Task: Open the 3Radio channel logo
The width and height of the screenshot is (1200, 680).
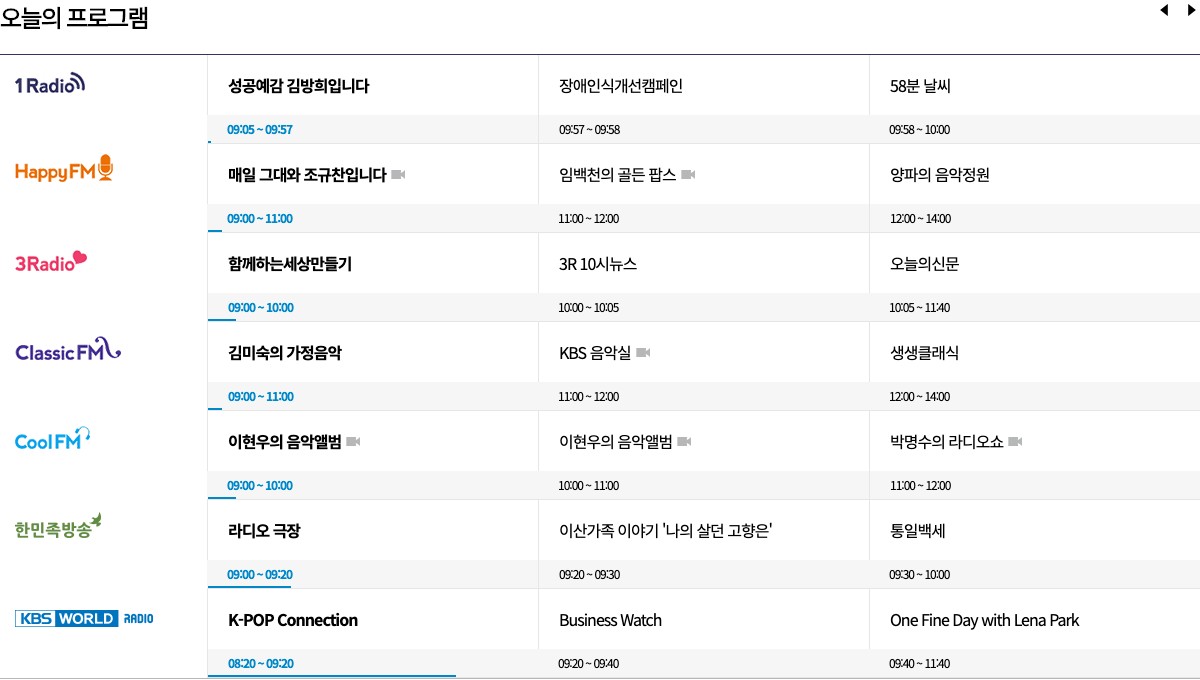Action: (x=51, y=262)
